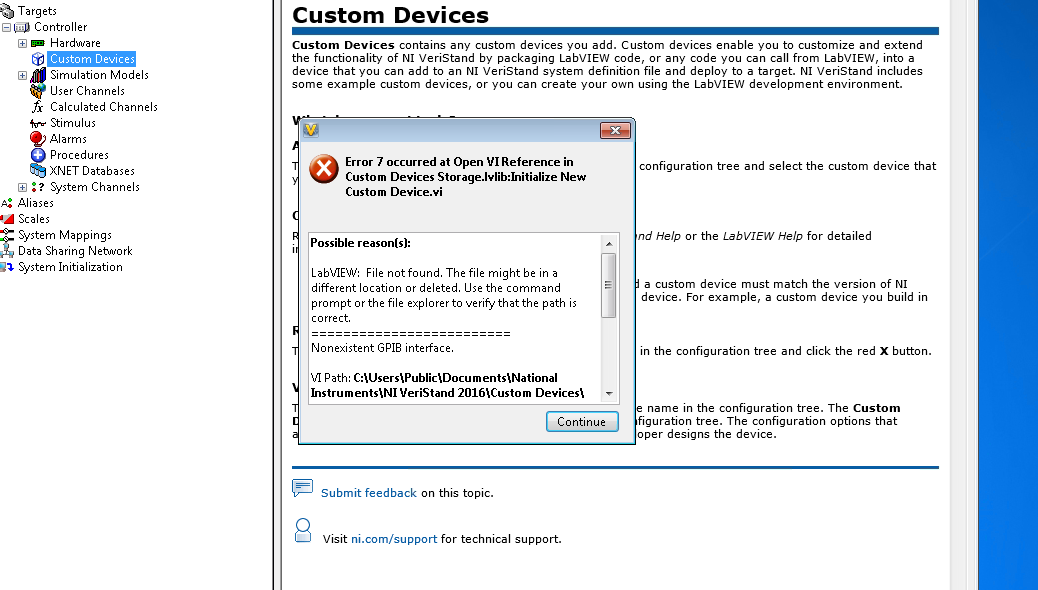Screen dimensions: 1038x590
Task: Open the ni.com/support link
Action: (393, 539)
